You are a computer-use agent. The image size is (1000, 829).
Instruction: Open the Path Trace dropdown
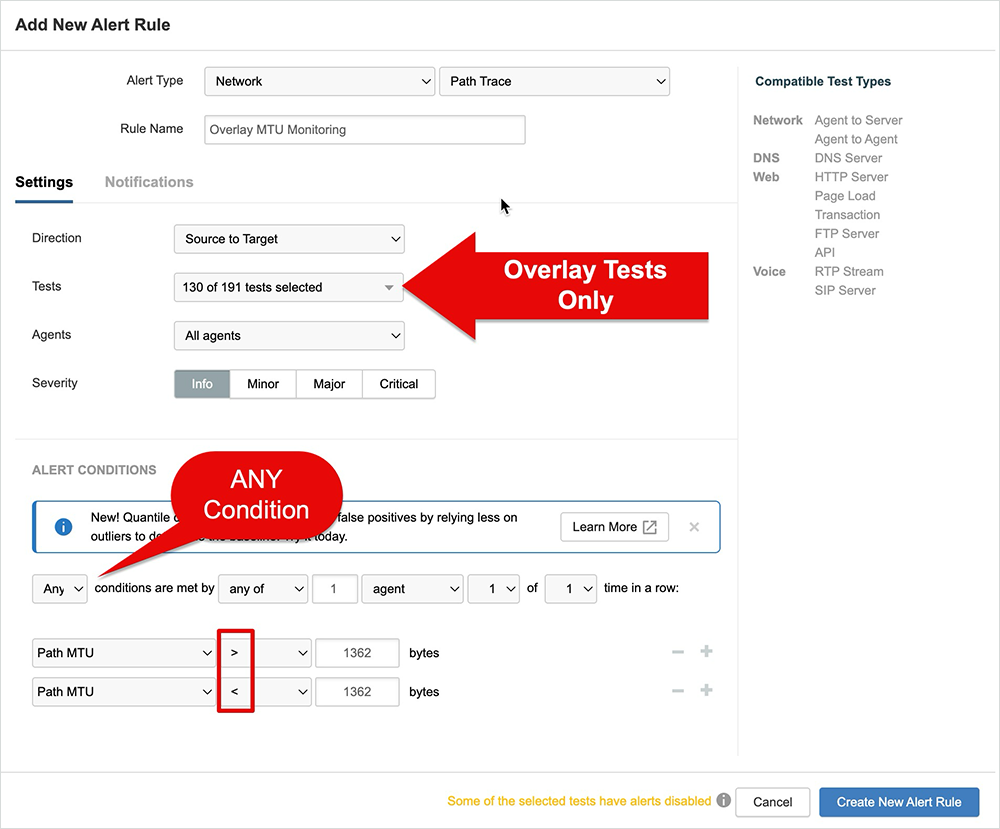point(554,82)
